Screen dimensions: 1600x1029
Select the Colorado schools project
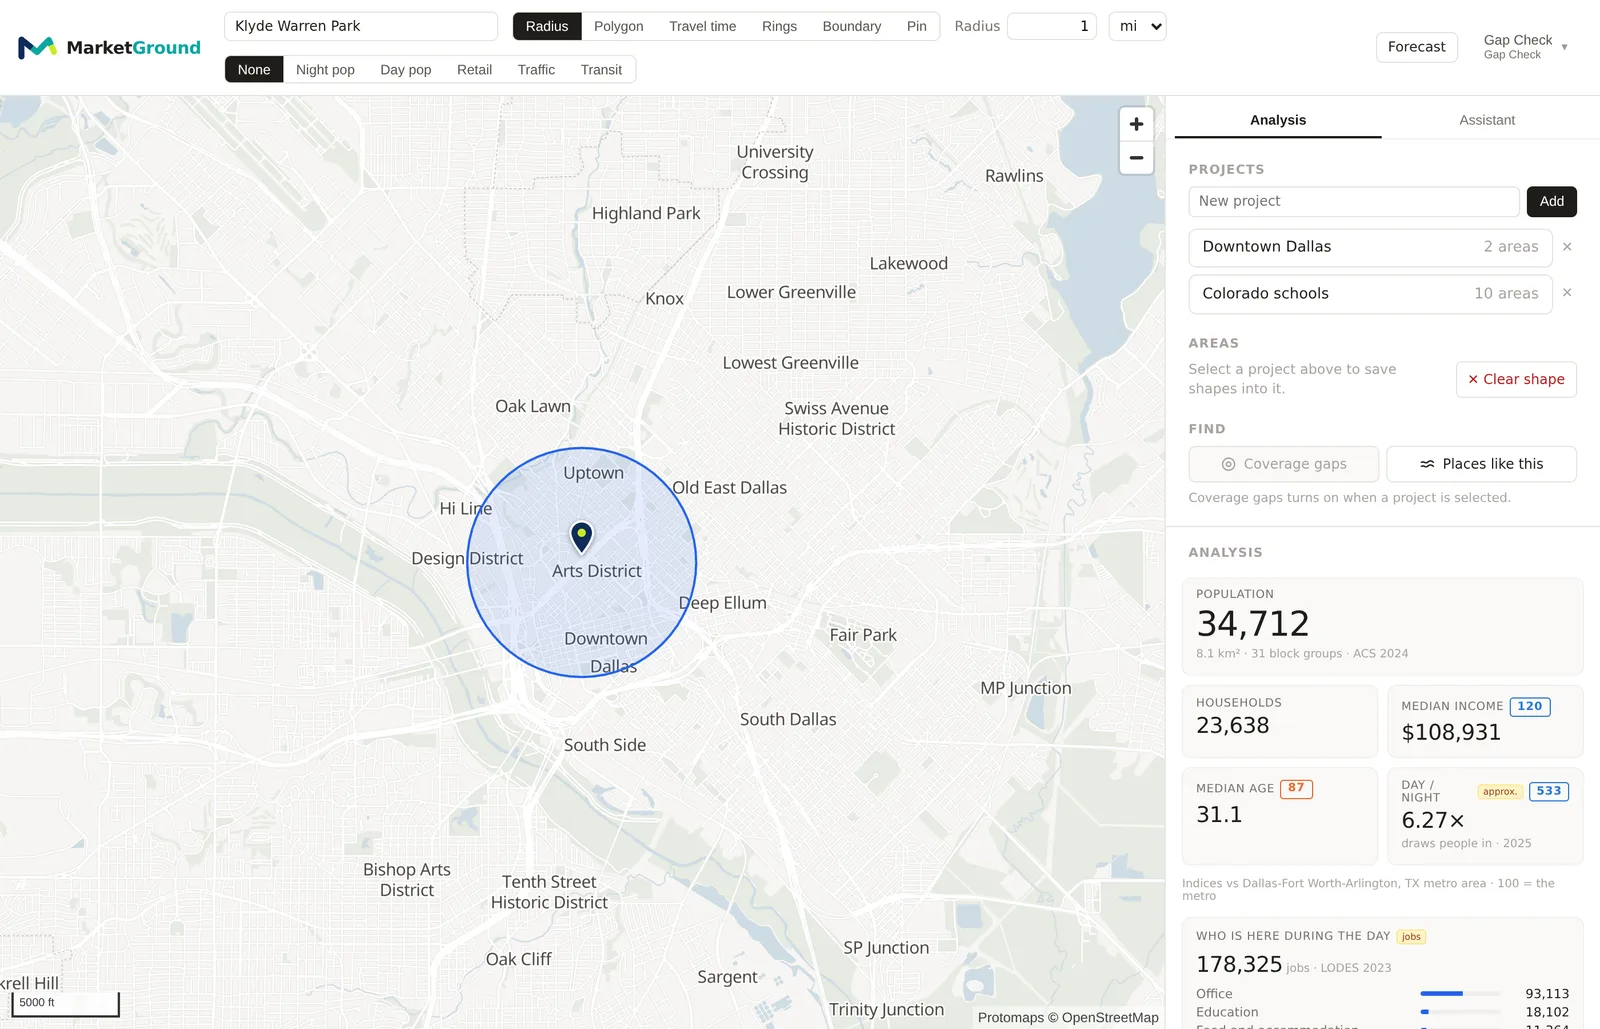pyautogui.click(x=1370, y=294)
